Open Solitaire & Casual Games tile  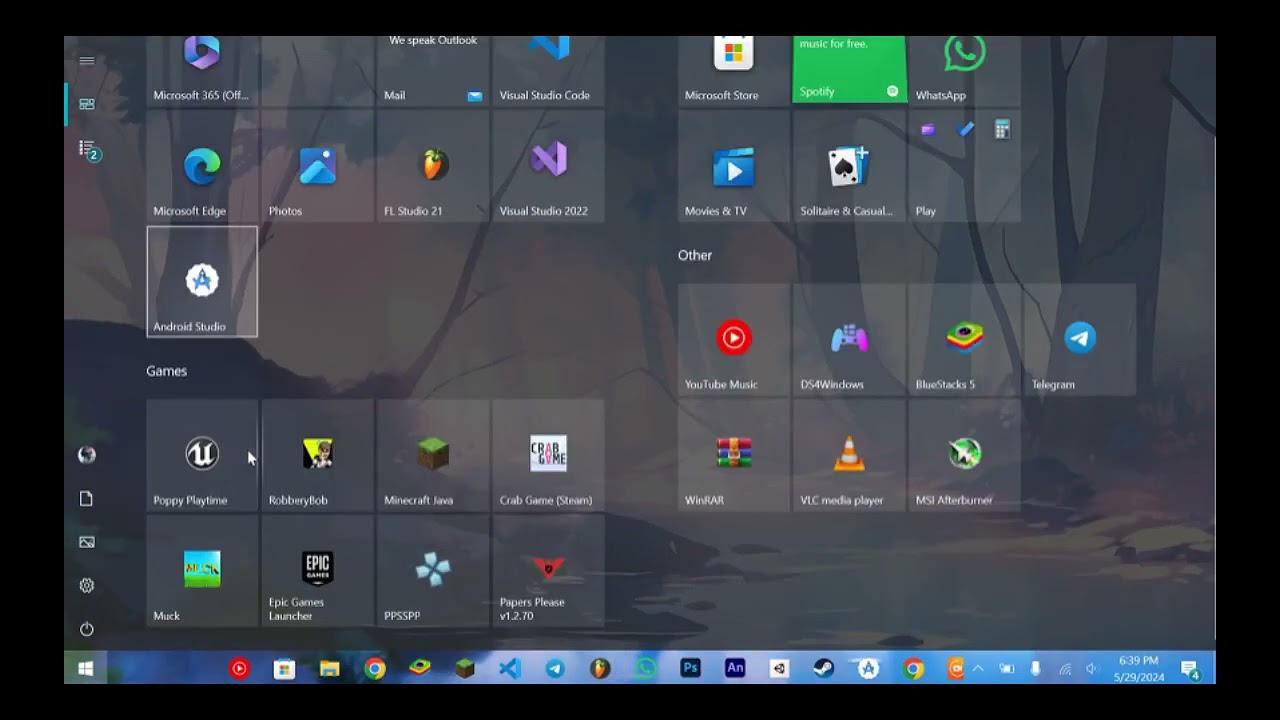pyautogui.click(x=849, y=166)
